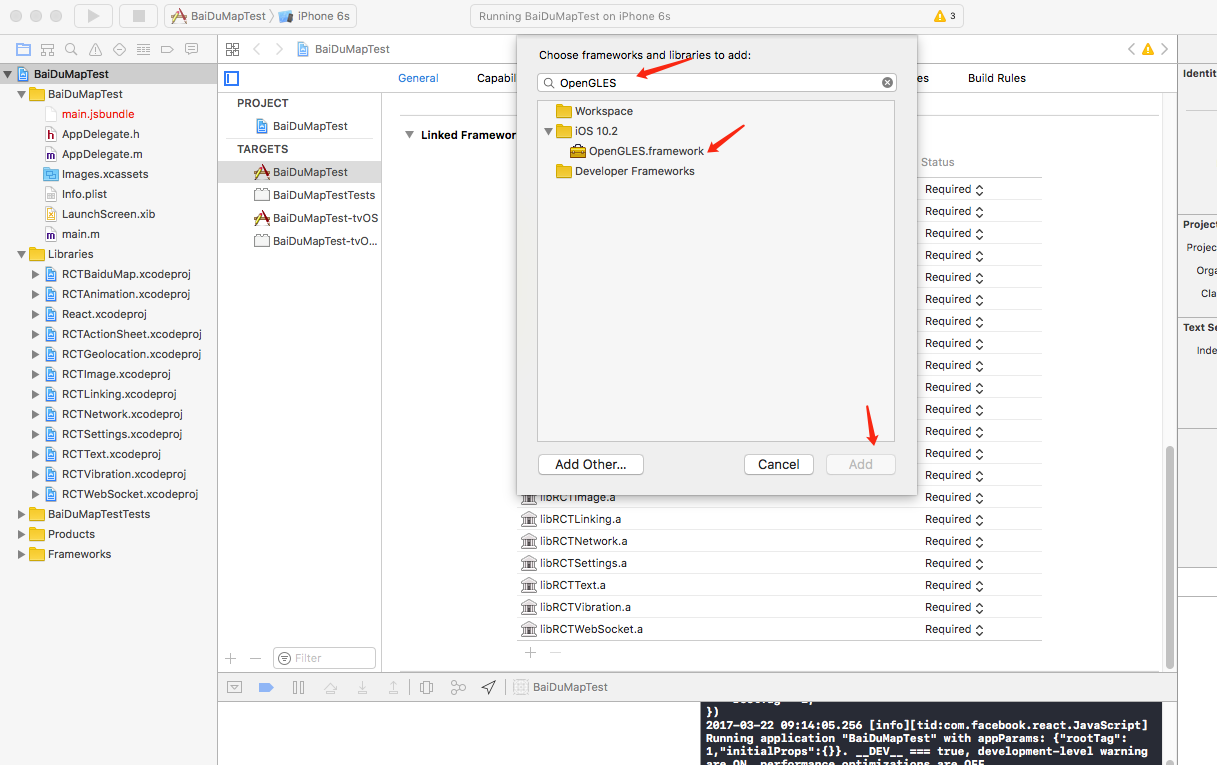
Task: Click the Step Into debug icon
Action: [x=362, y=687]
